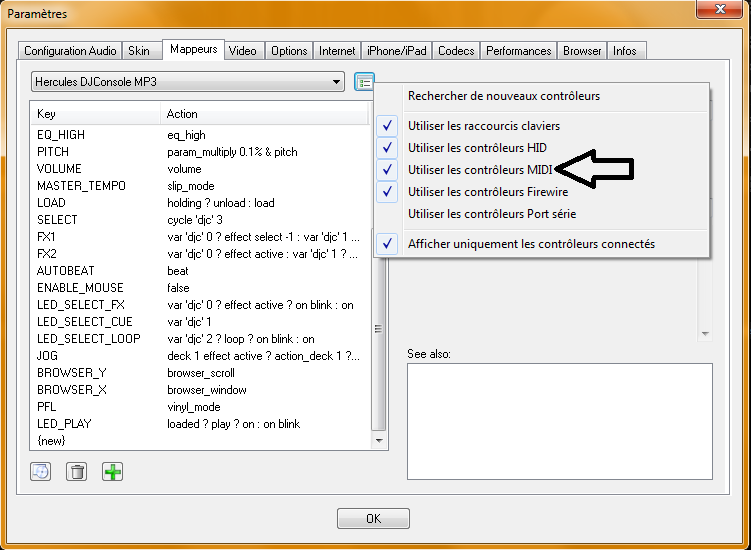
Task: Sort by the Key column header
Action: click(x=95, y=114)
